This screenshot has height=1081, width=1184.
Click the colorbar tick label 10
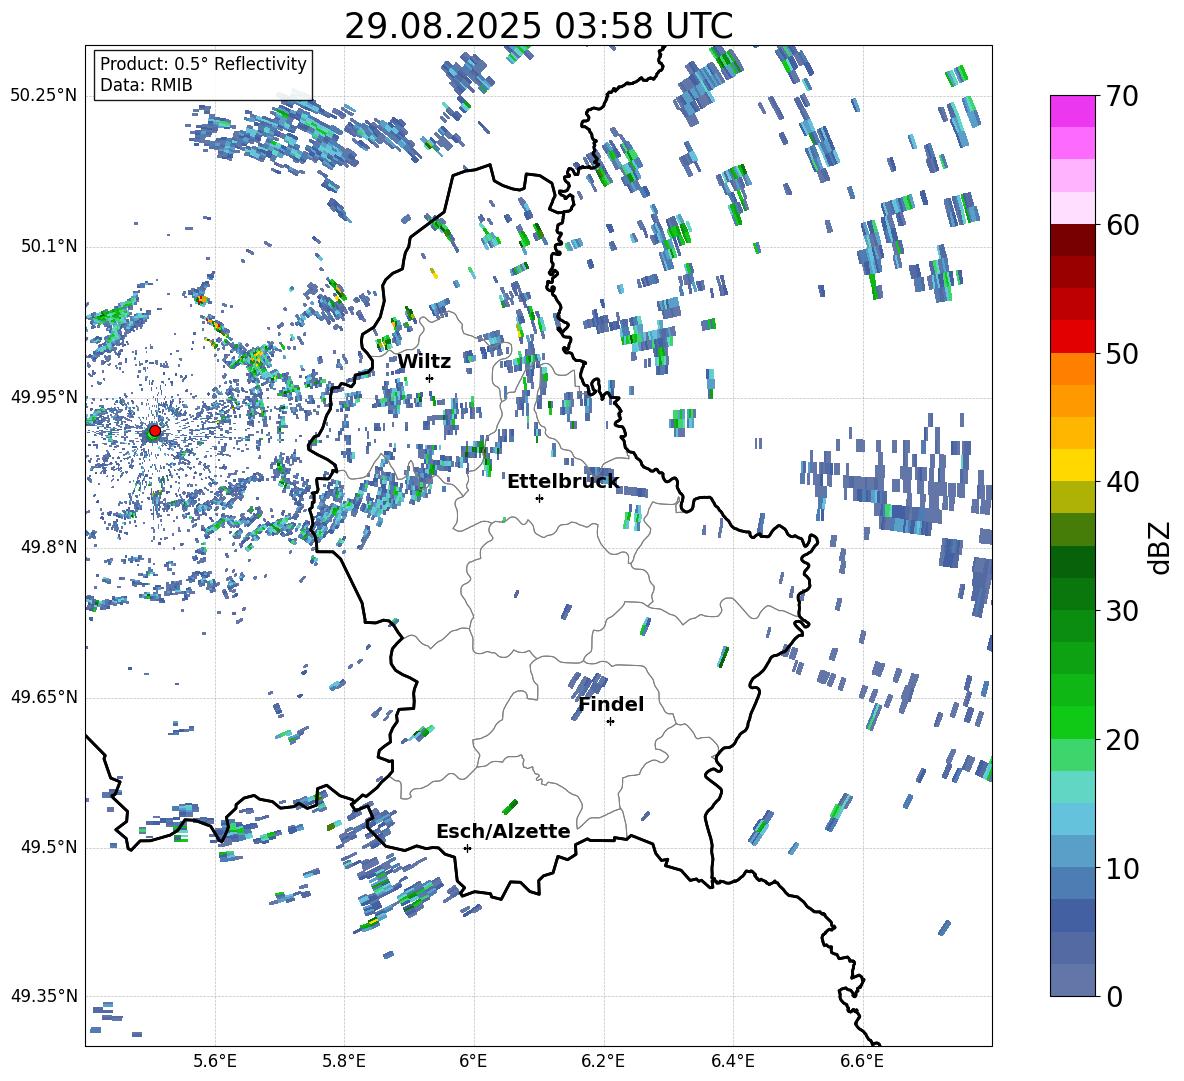[1122, 868]
